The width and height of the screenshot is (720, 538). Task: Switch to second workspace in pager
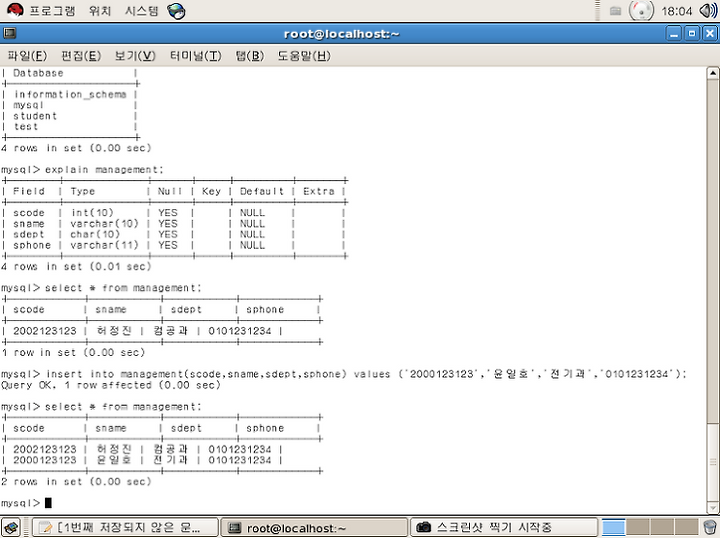point(637,527)
